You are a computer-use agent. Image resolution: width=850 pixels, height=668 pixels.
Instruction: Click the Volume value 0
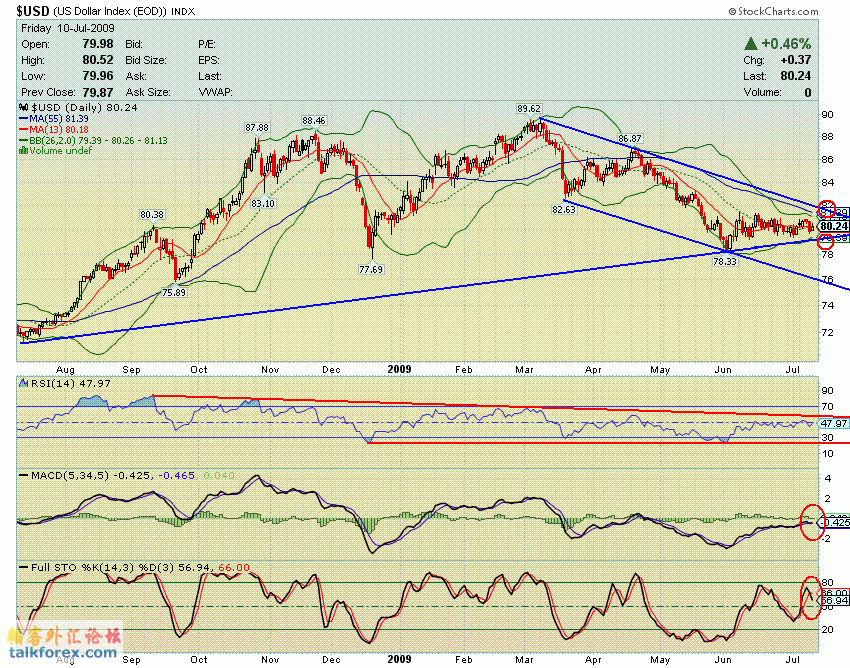[808, 92]
